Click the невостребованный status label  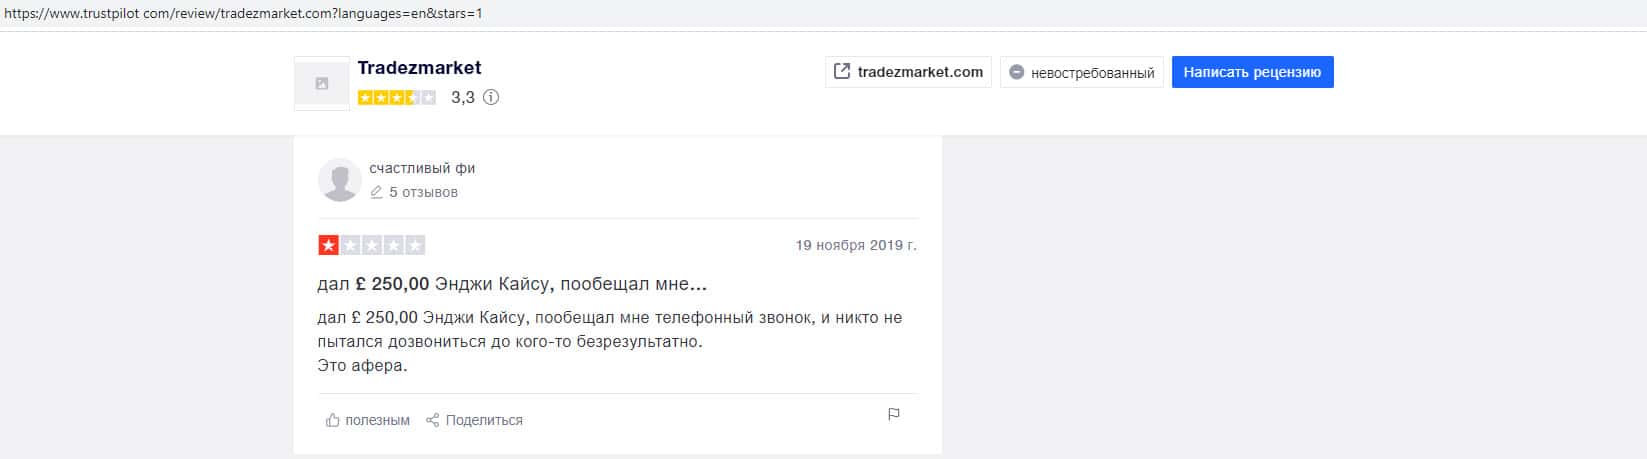1092,73
